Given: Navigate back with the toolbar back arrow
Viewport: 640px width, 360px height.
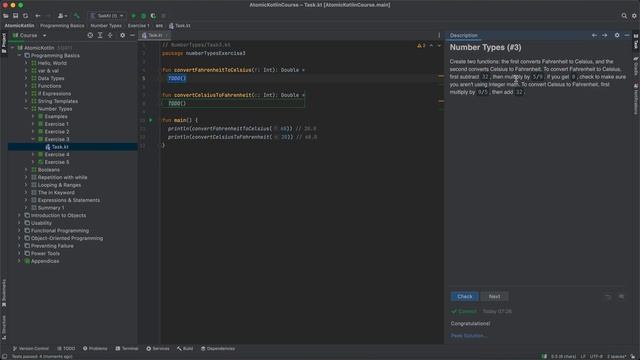Looking at the screenshot, I should [38, 16].
